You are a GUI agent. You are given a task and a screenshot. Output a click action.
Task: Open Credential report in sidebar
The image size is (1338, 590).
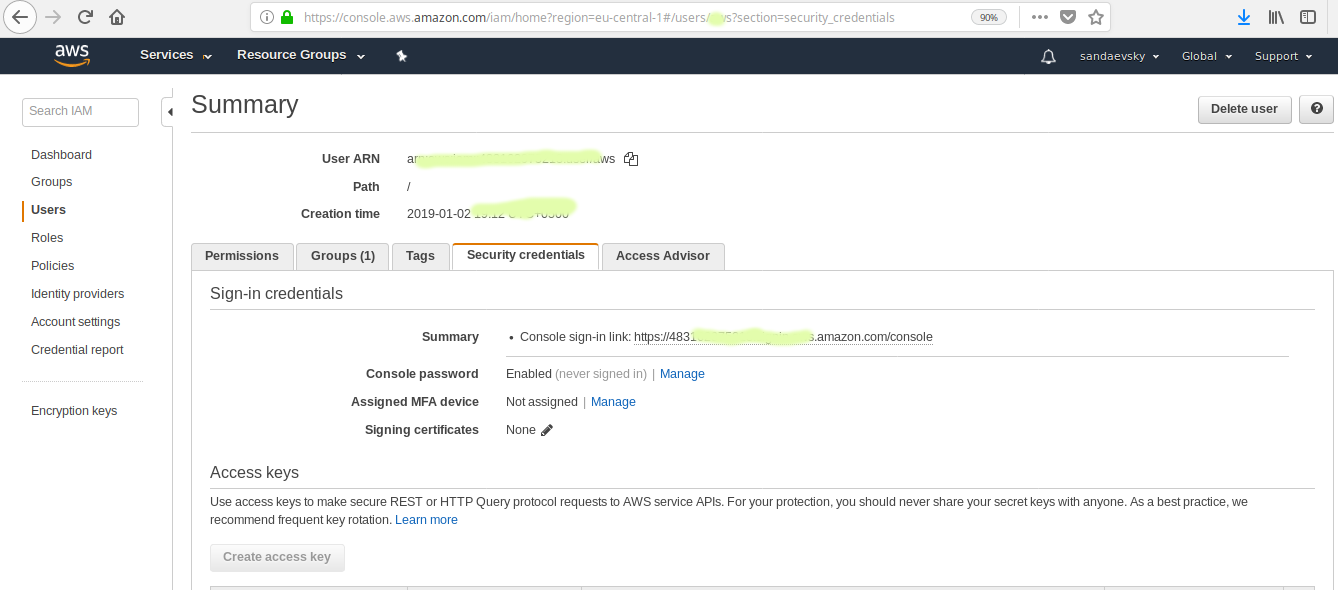tap(77, 350)
